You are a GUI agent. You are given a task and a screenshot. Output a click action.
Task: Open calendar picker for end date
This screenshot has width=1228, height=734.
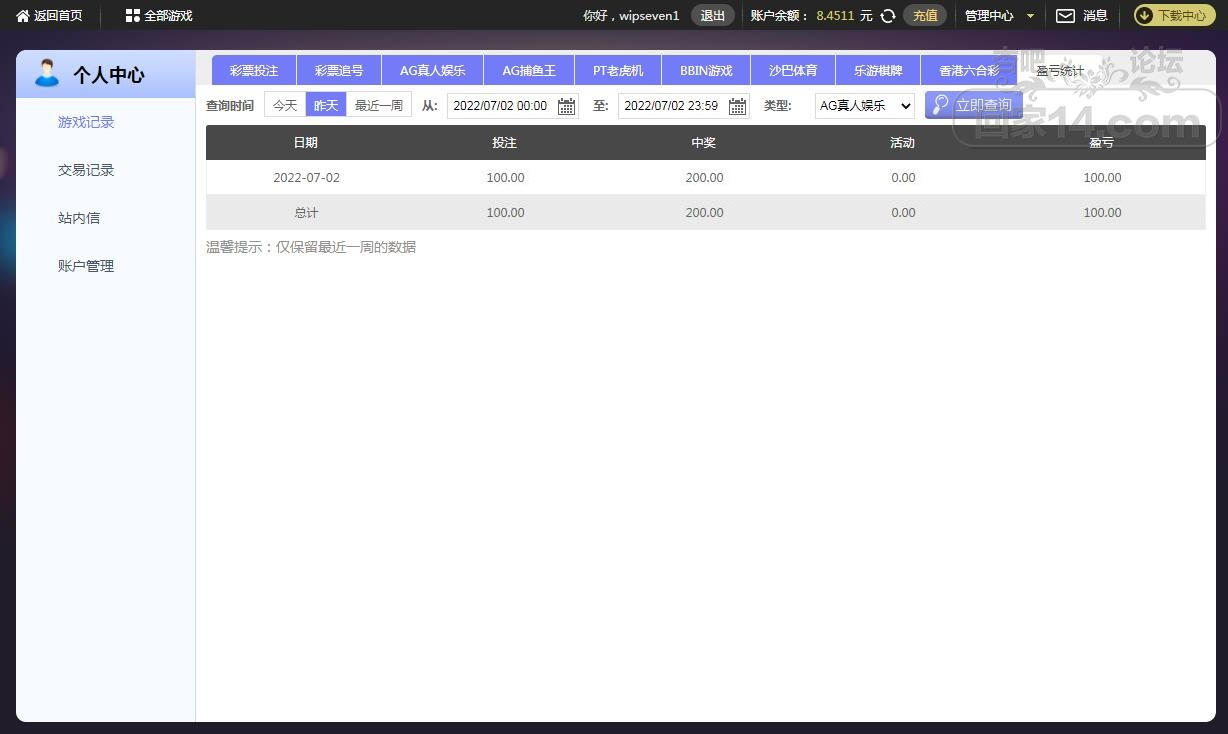point(737,106)
